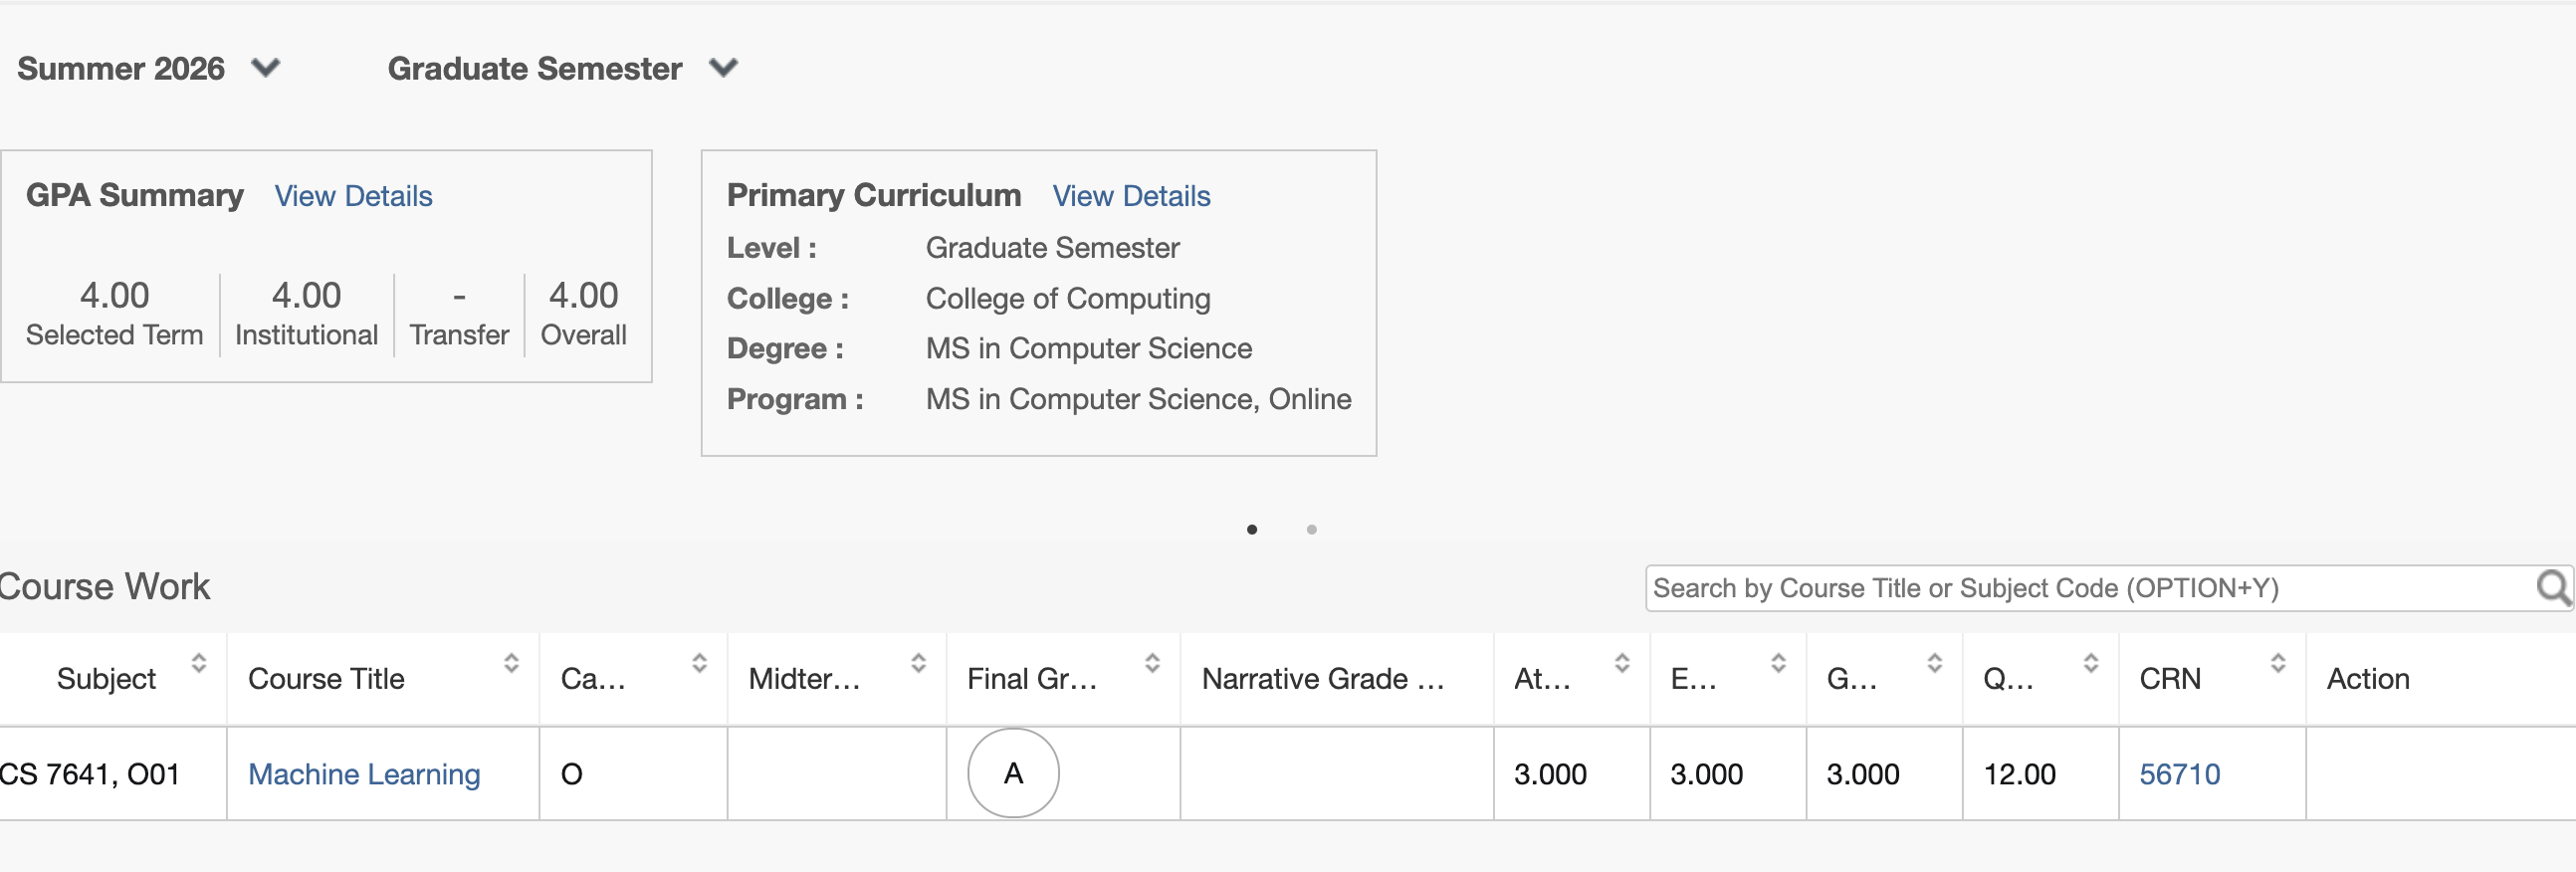Viewport: 2576px width, 872px height.
Task: Select the first carousel page dot
Action: [x=1252, y=529]
